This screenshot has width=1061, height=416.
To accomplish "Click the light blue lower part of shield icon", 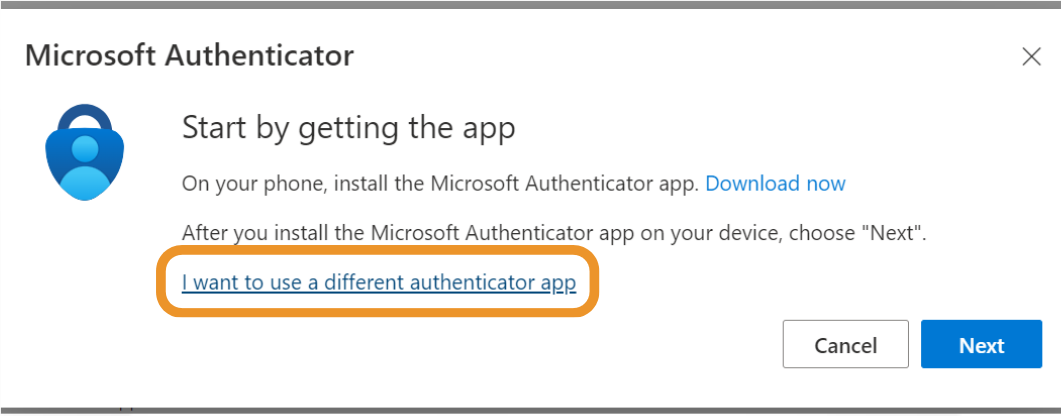I will tap(85, 183).
